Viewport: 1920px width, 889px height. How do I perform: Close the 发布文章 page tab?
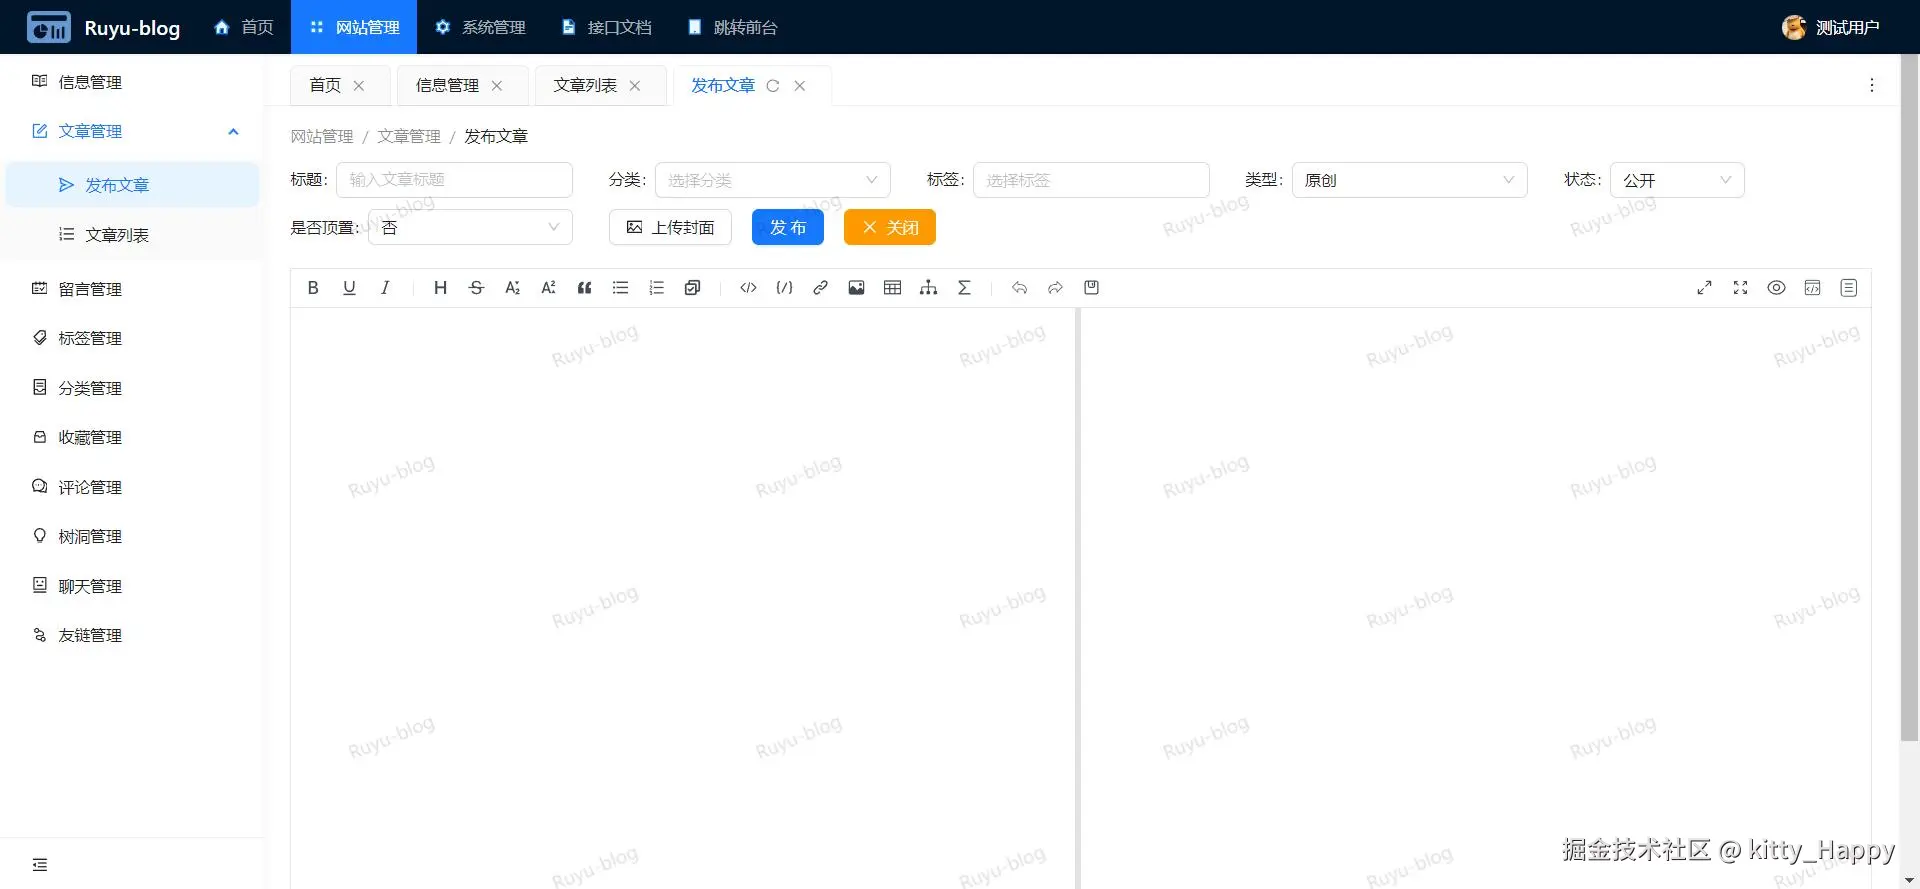[800, 86]
